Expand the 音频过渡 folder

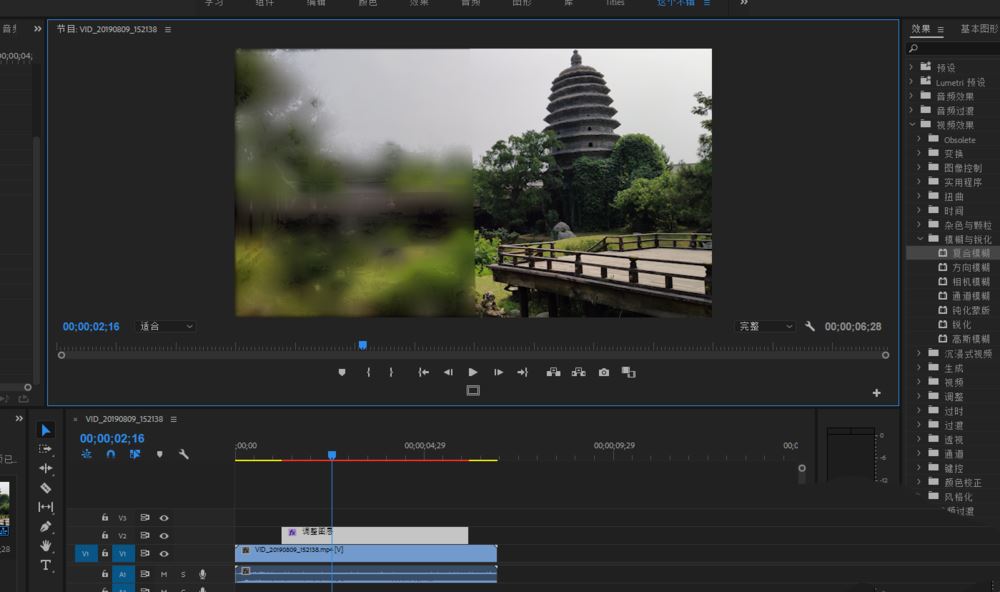point(911,110)
